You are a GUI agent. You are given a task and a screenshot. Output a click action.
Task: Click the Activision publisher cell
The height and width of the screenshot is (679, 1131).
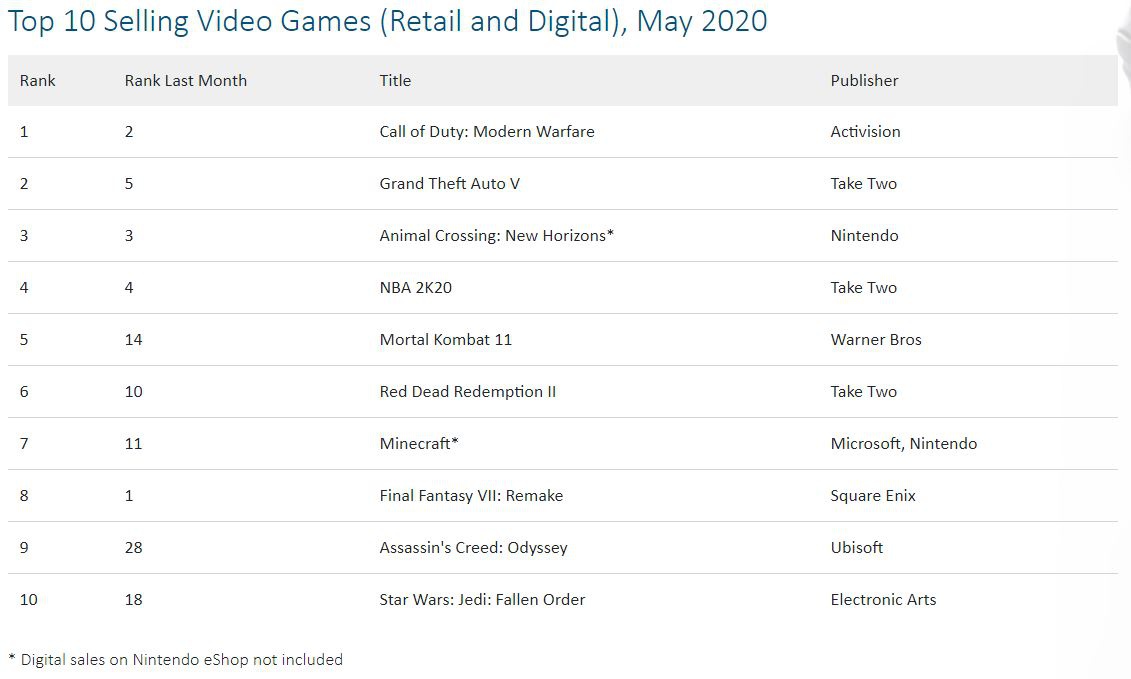pos(865,132)
